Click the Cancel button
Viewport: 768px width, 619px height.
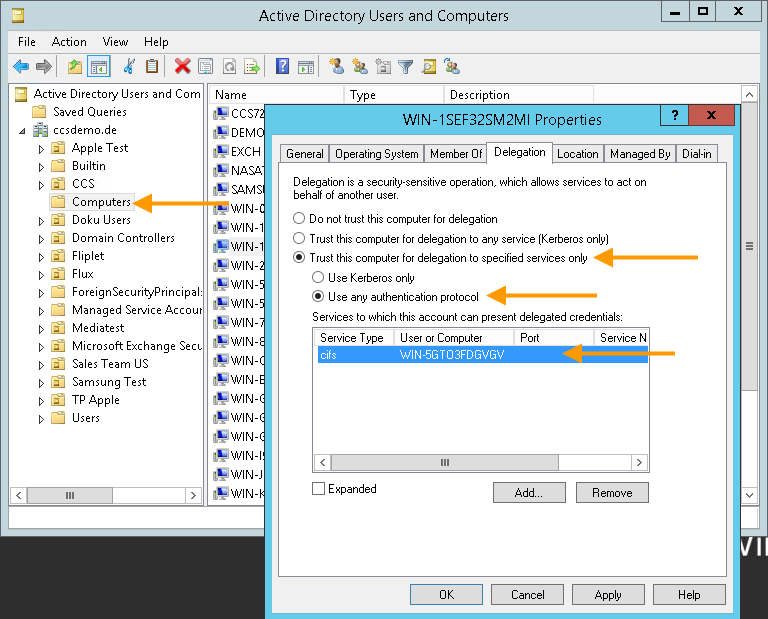coord(528,595)
